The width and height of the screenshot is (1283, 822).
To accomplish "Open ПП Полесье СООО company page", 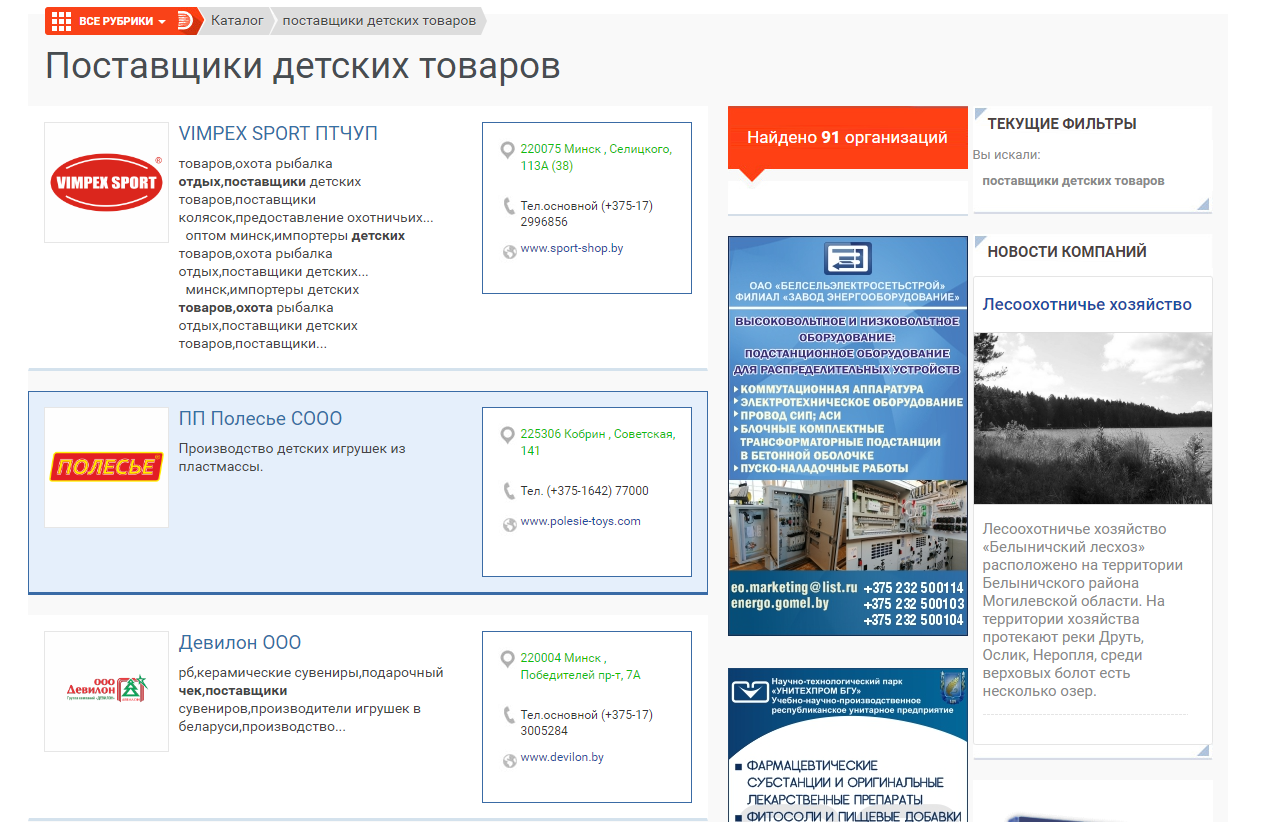I will 260,418.
